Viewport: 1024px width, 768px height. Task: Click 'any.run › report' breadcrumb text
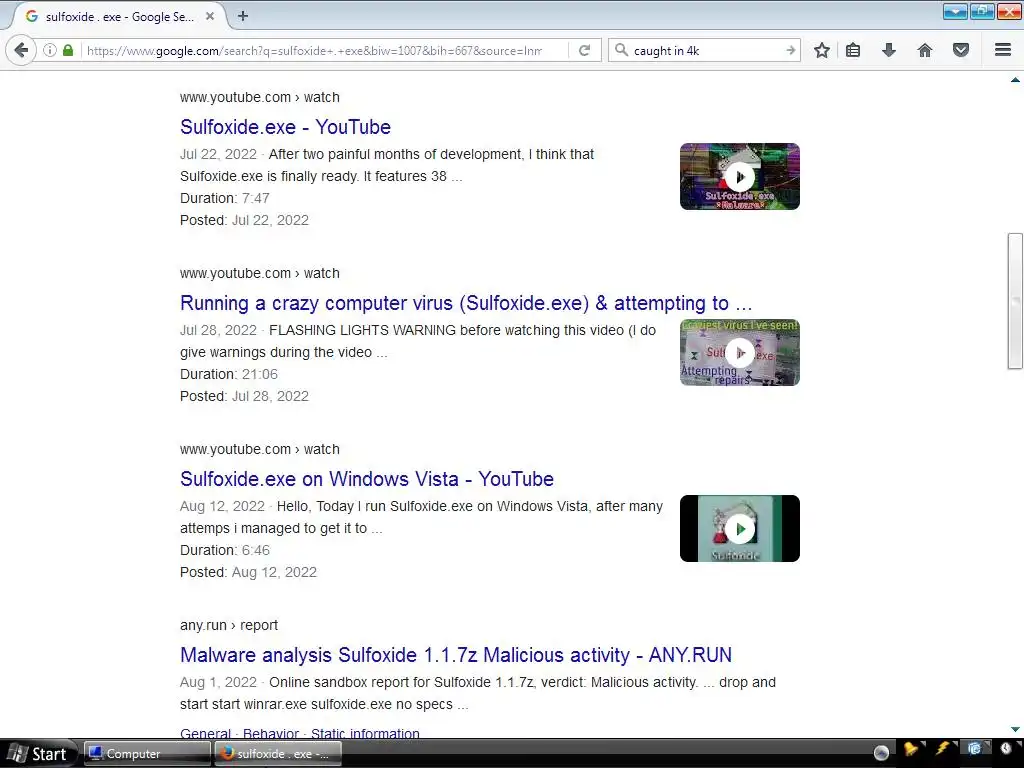tap(229, 625)
